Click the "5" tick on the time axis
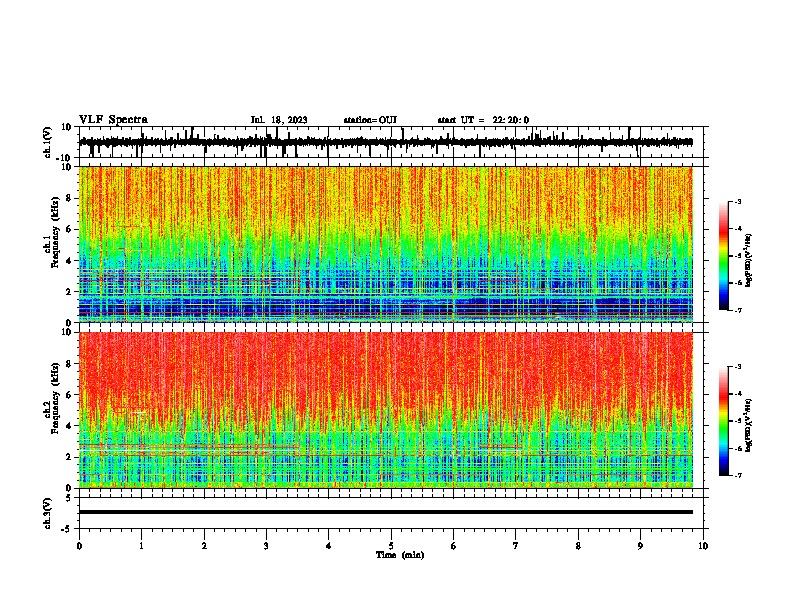 tap(391, 546)
